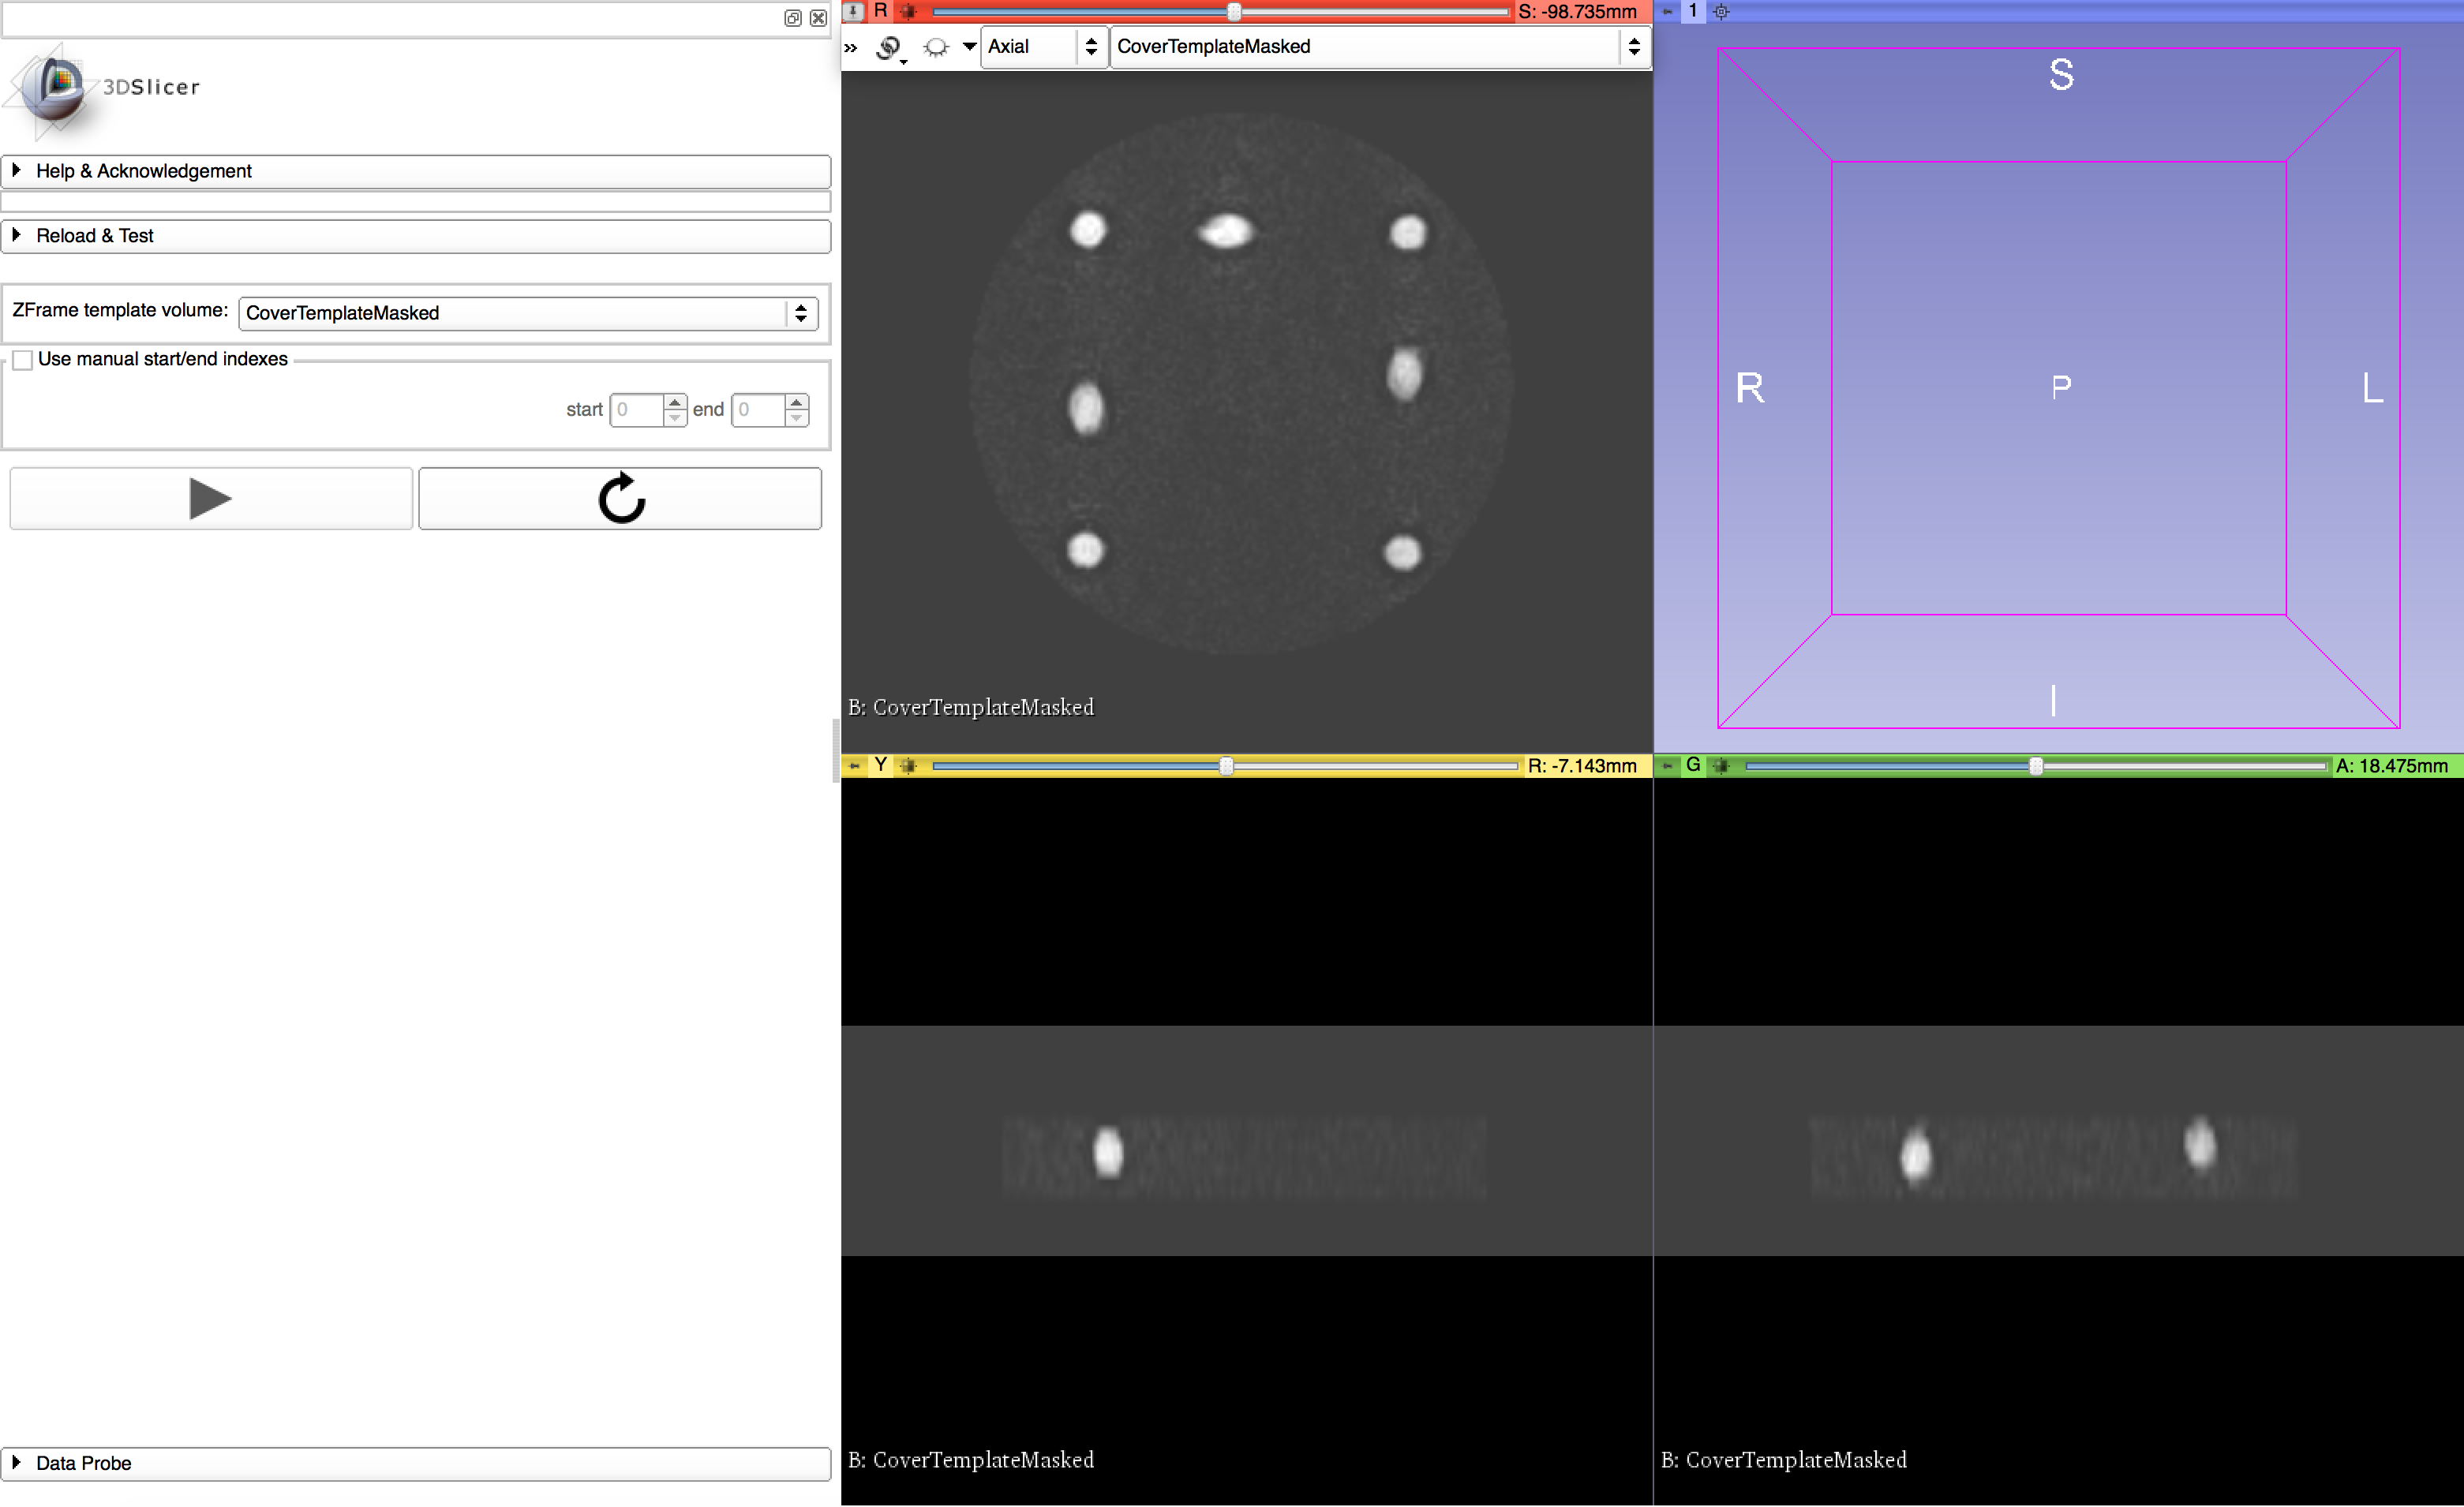Center the 3D view using the crosshair icon
The width and height of the screenshot is (2464, 1507).
[1721, 11]
